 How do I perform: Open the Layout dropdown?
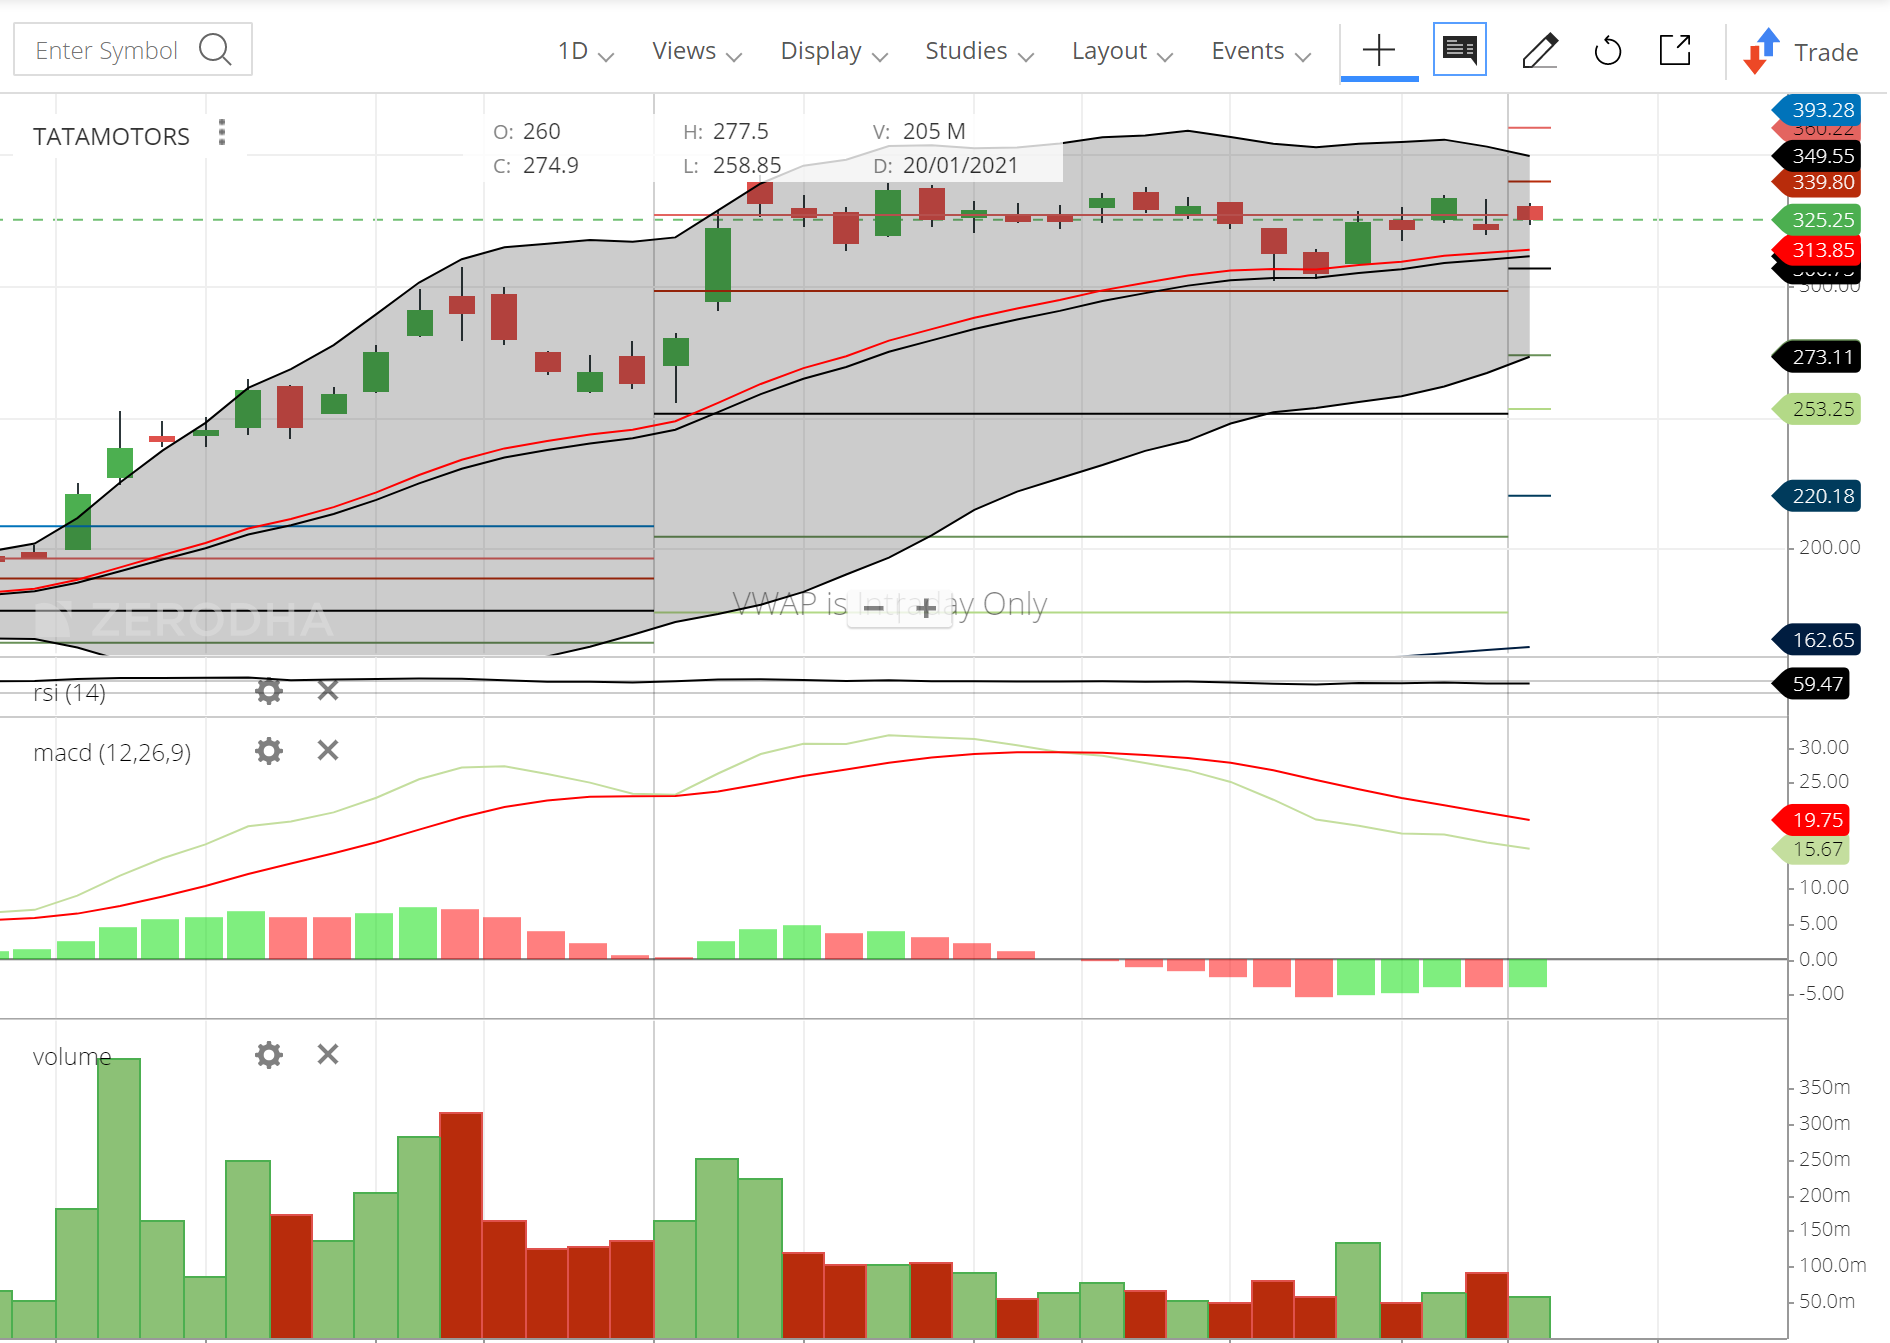point(1122,51)
